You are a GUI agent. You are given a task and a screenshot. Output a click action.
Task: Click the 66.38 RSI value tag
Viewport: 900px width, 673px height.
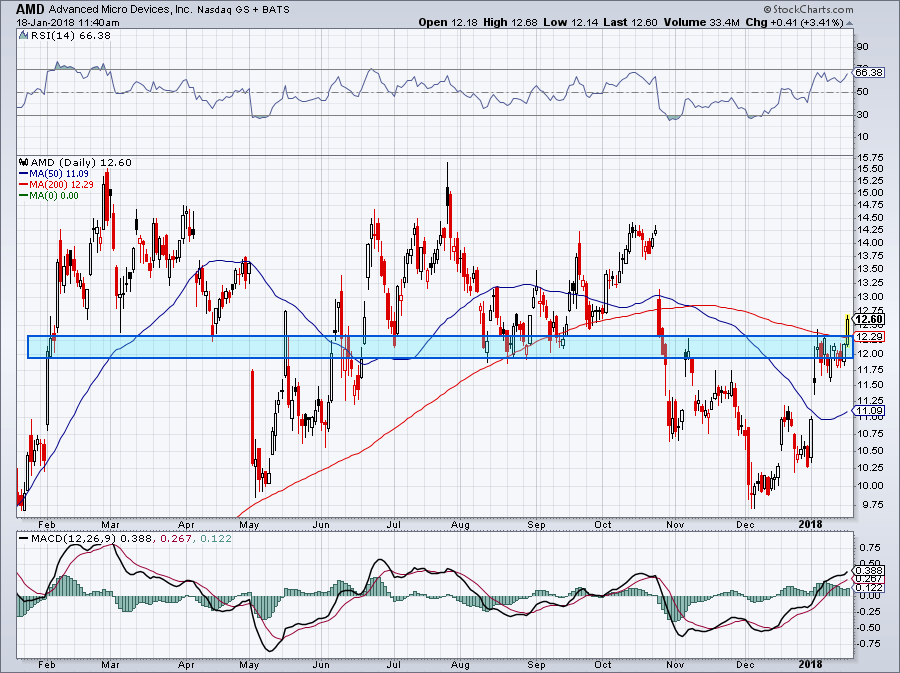pyautogui.click(x=869, y=73)
